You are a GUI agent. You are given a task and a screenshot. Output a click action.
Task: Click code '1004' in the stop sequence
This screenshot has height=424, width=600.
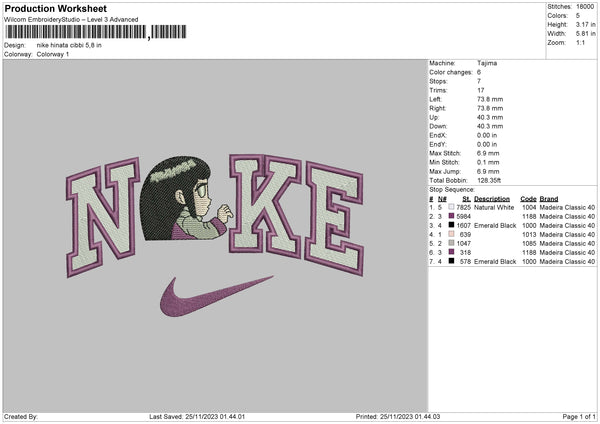click(x=529, y=207)
